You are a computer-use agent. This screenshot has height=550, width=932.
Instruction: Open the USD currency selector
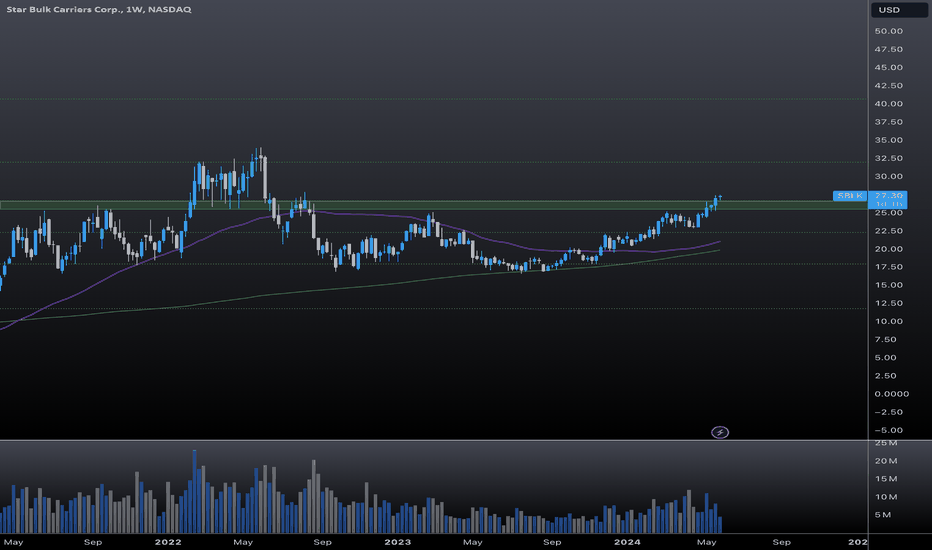point(899,10)
